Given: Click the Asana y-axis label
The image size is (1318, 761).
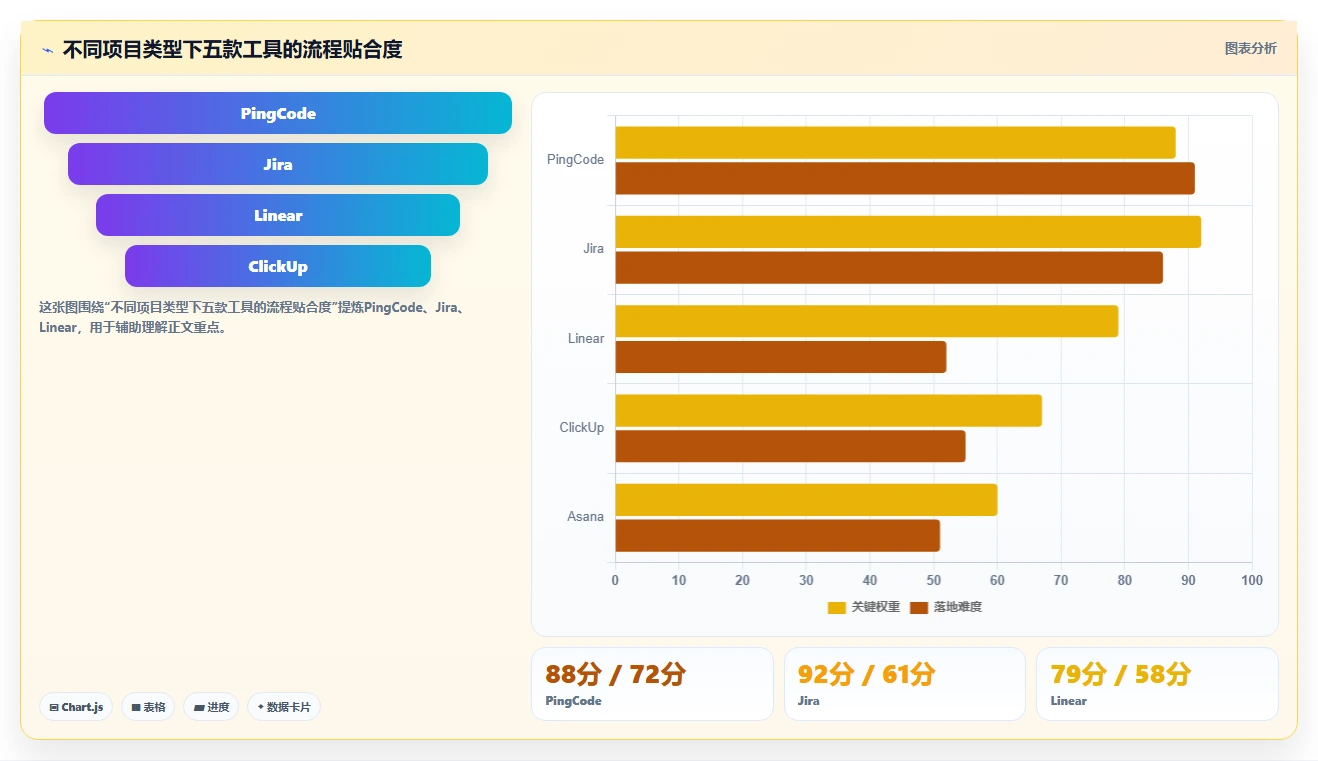Looking at the screenshot, I should pyautogui.click(x=586, y=517).
